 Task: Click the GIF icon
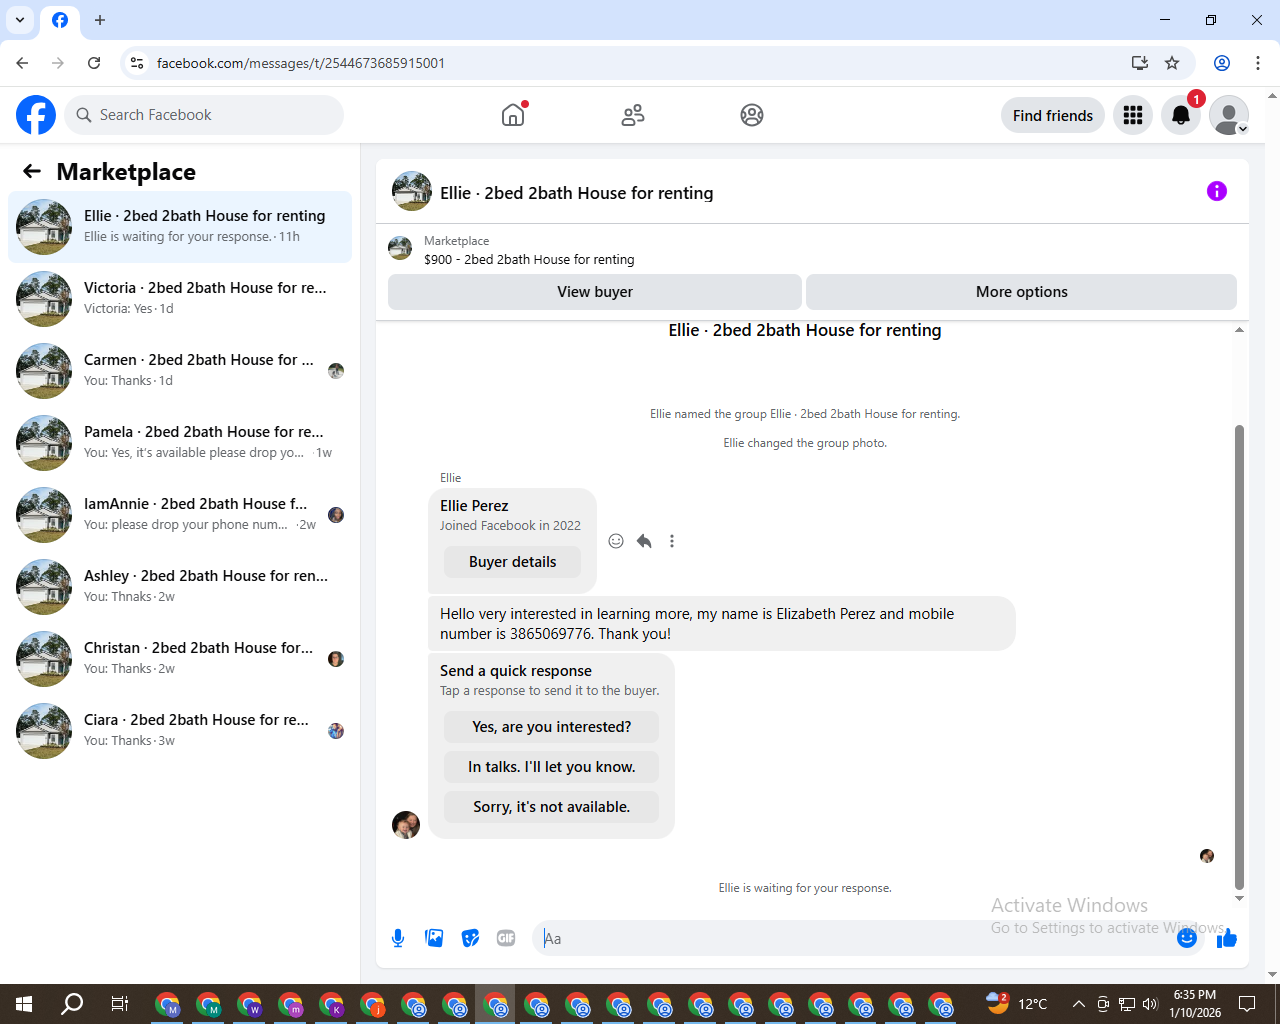(x=506, y=938)
